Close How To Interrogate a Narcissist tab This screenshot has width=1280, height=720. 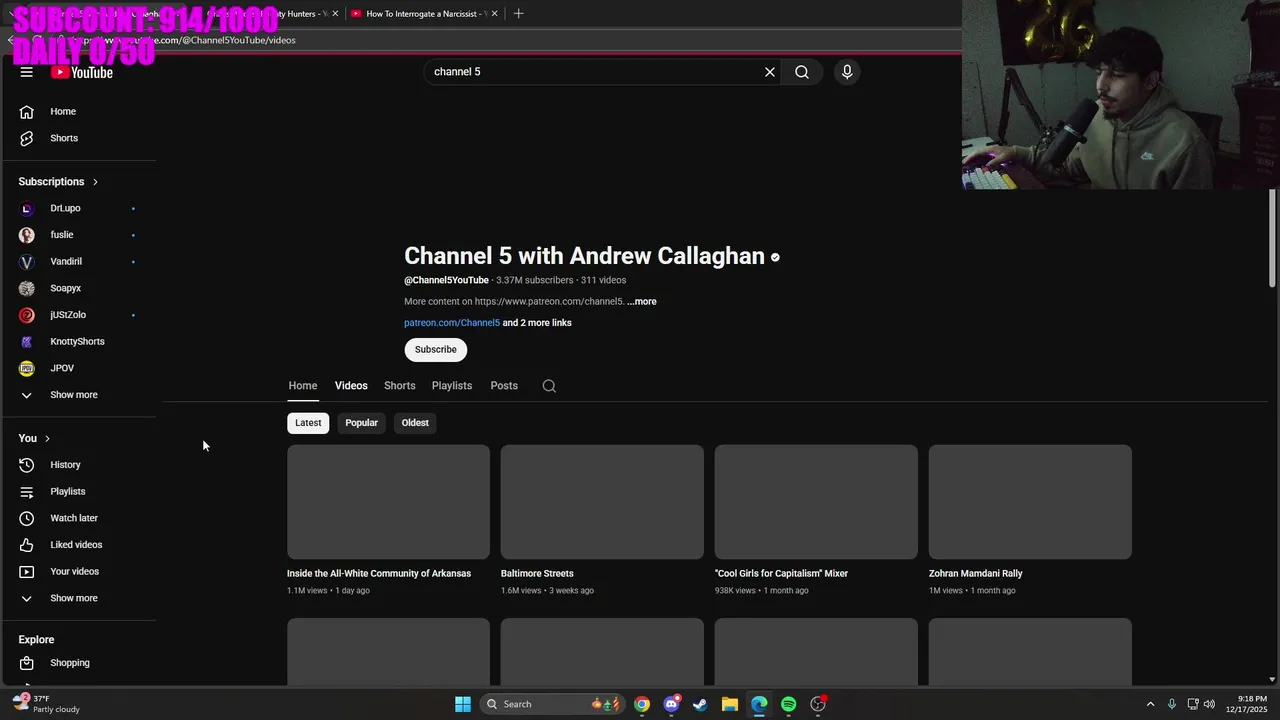pos(496,14)
